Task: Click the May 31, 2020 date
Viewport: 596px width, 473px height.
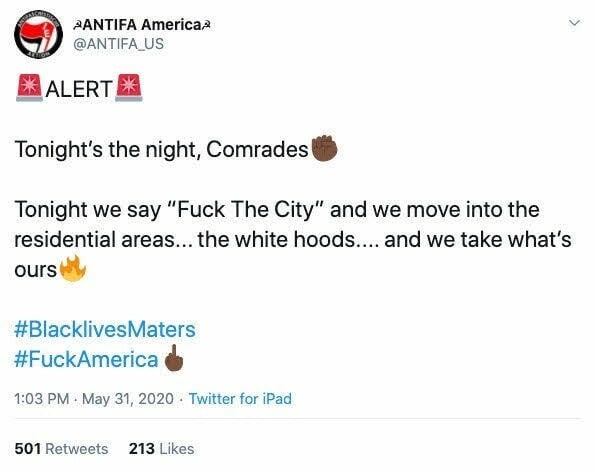Action: (x=128, y=399)
